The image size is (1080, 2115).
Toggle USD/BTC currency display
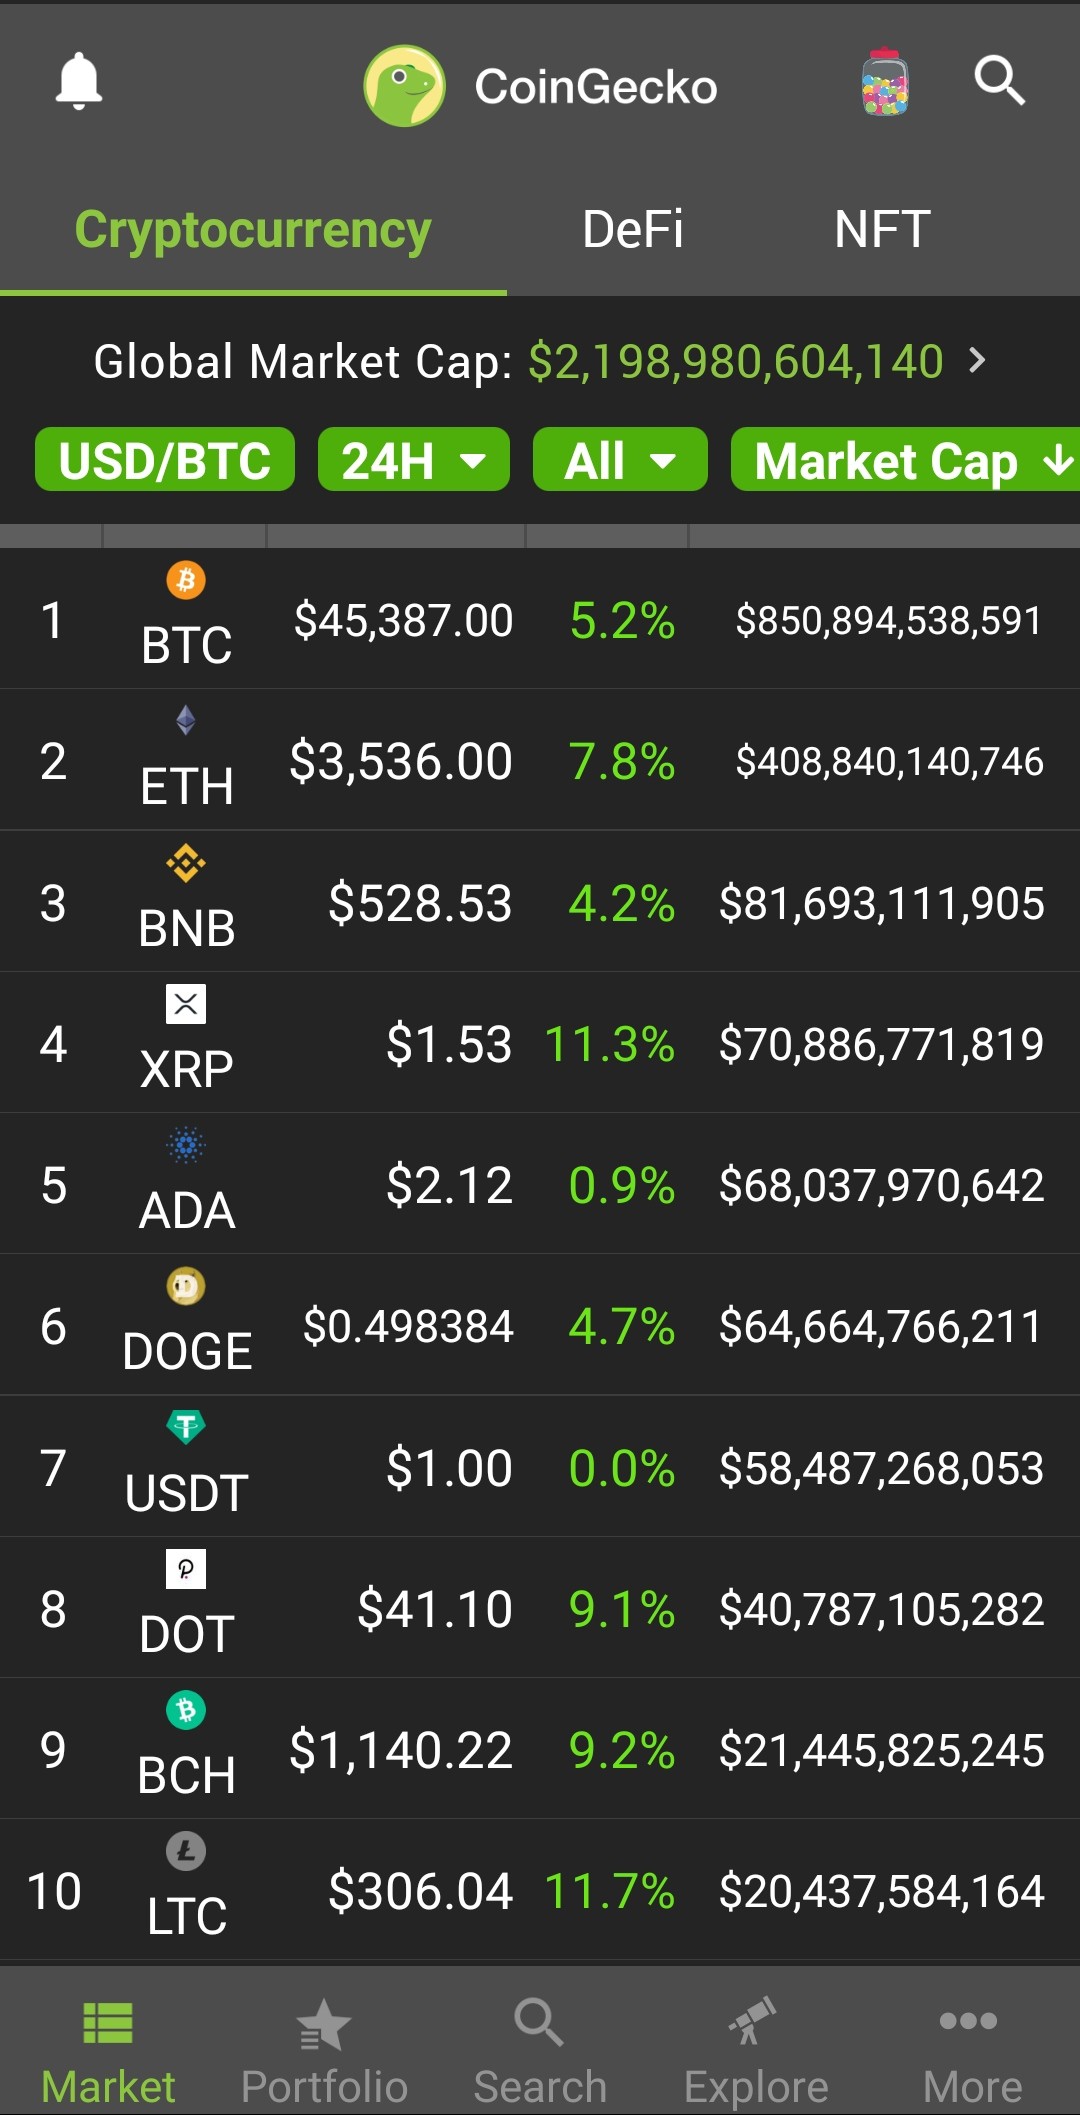[165, 460]
